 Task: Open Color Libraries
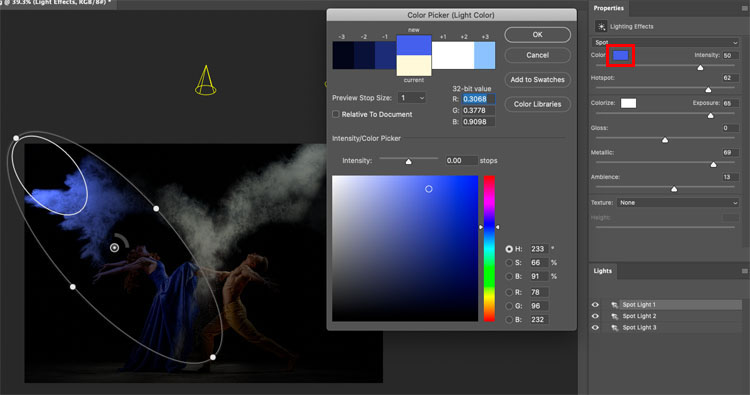[538, 104]
